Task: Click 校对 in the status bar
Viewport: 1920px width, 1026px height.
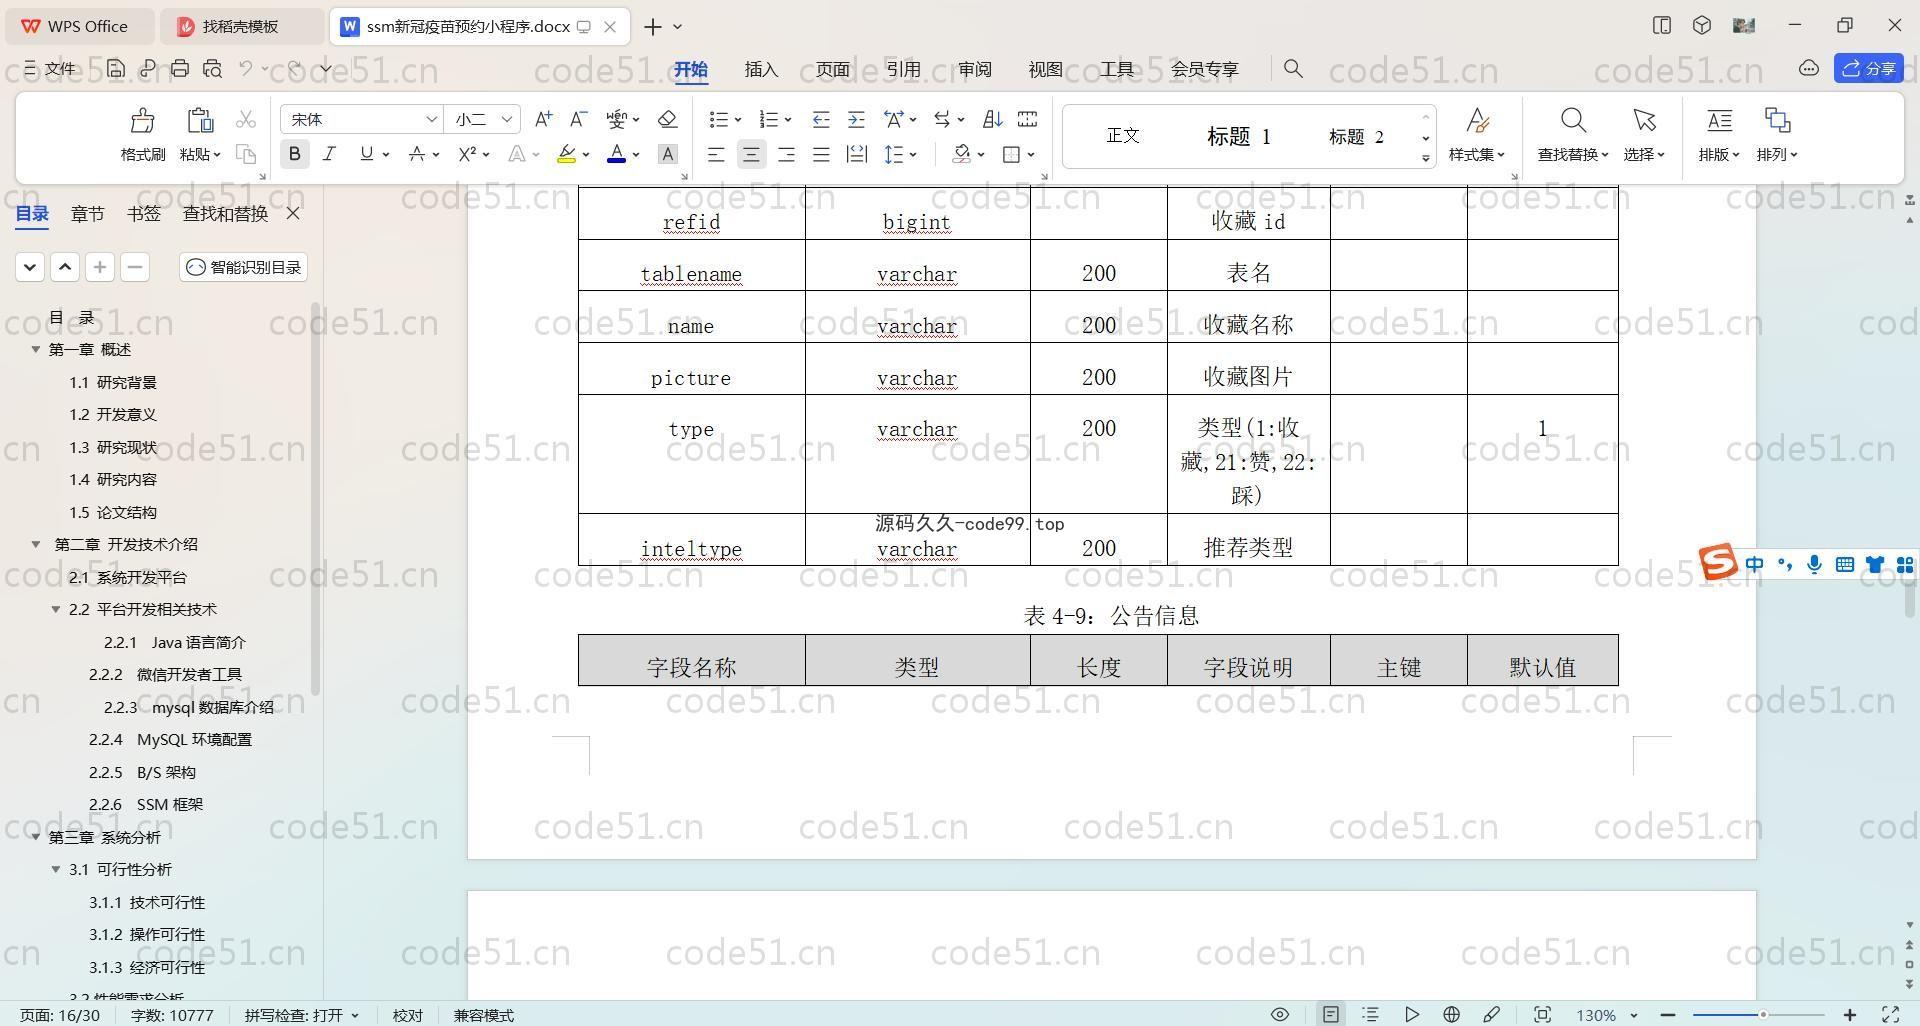Action: 407,1015
